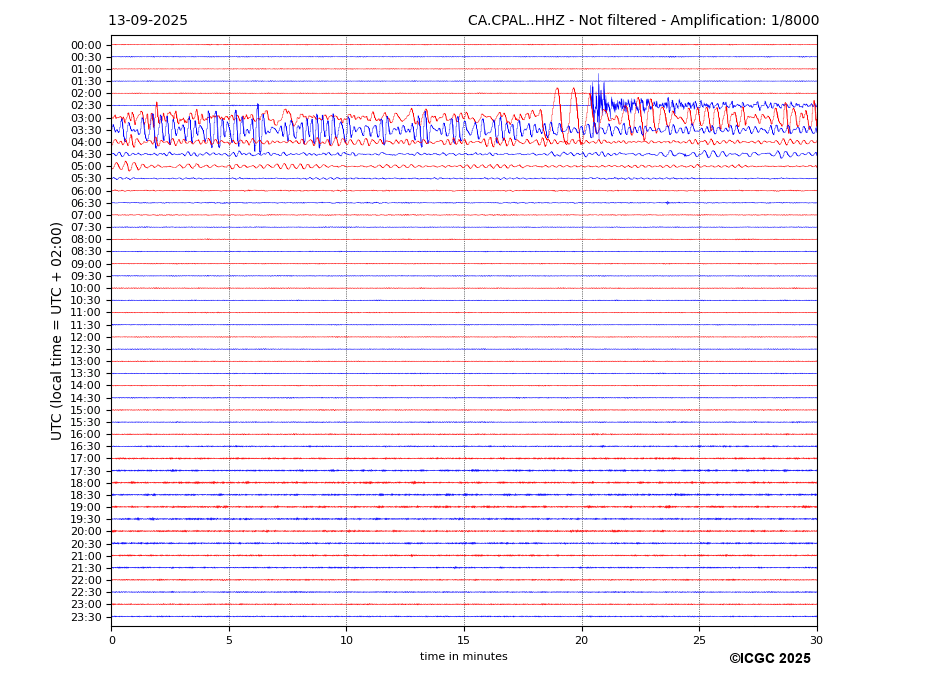The width and height of the screenshot is (927, 696).
Task: Click the x-axis tick label 15
Action: (x=464, y=640)
